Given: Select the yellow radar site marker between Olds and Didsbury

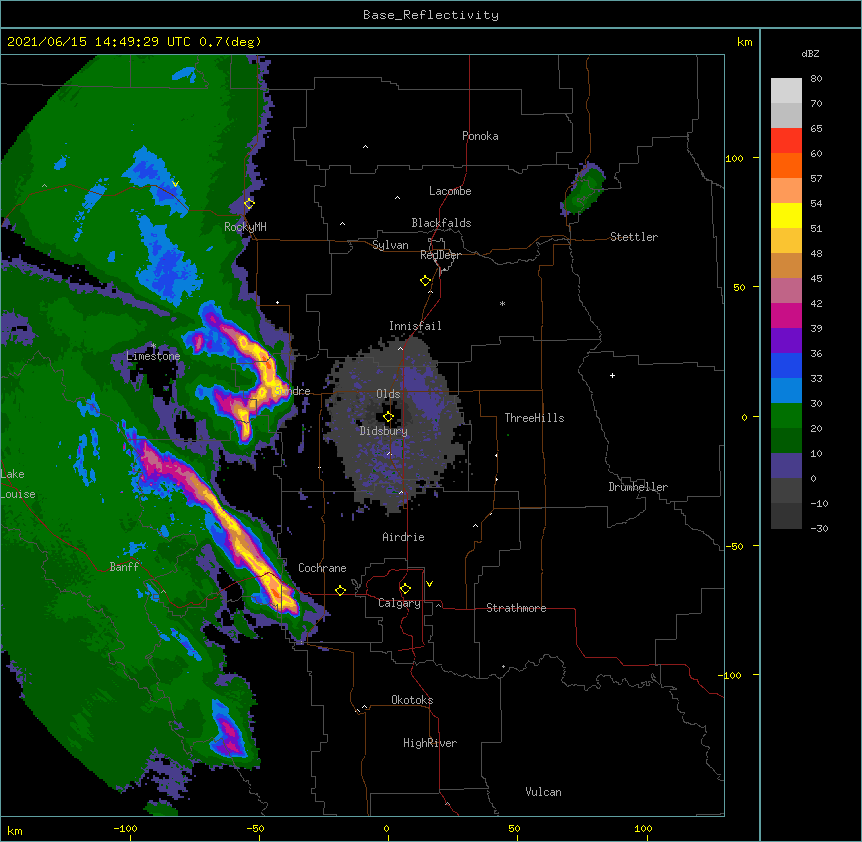Looking at the screenshot, I should click(x=388, y=417).
